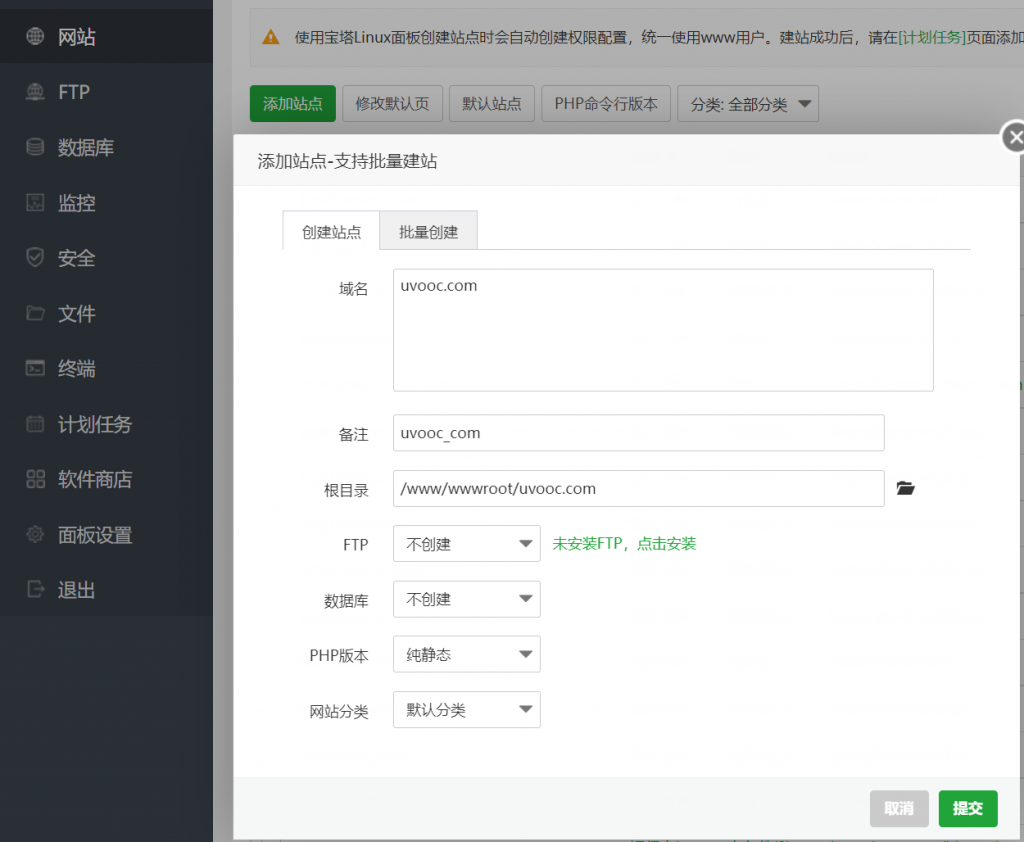The image size is (1024, 842).
Task: Open the 监控 (Monitoring) sidebar icon
Action: [33, 202]
